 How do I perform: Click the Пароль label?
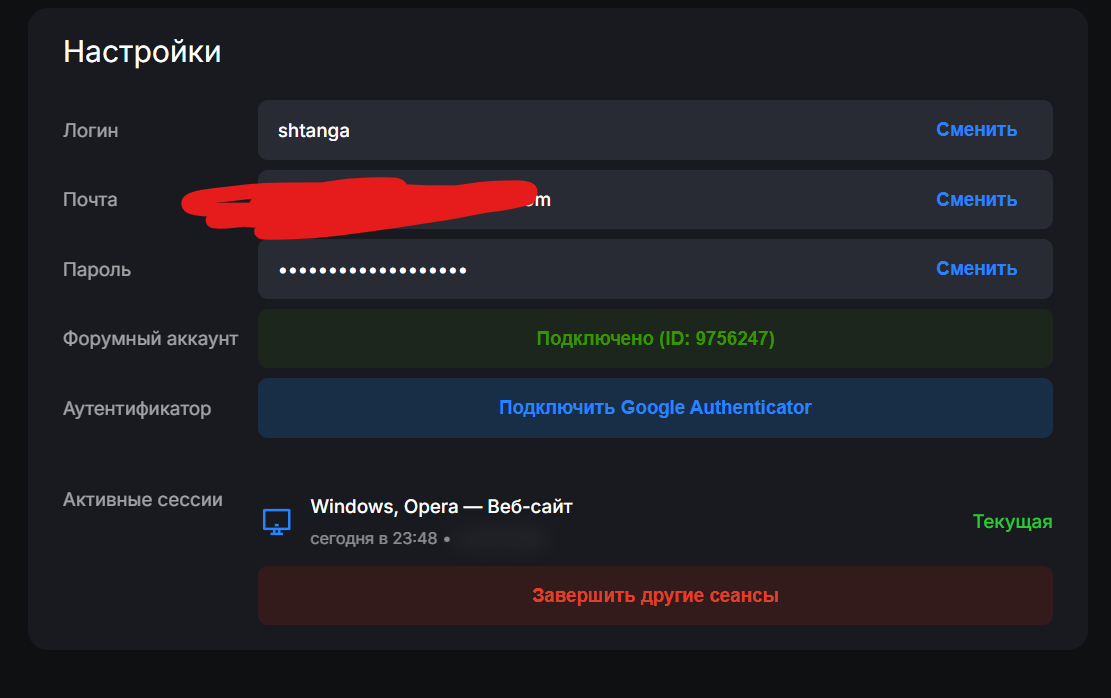tap(97, 270)
